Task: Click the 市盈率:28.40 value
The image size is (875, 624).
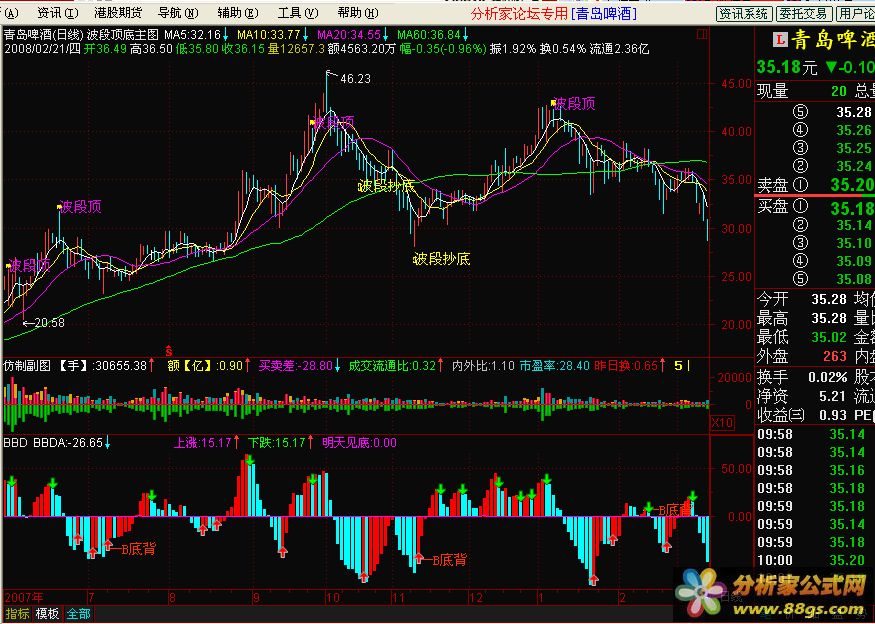Action: [554, 366]
